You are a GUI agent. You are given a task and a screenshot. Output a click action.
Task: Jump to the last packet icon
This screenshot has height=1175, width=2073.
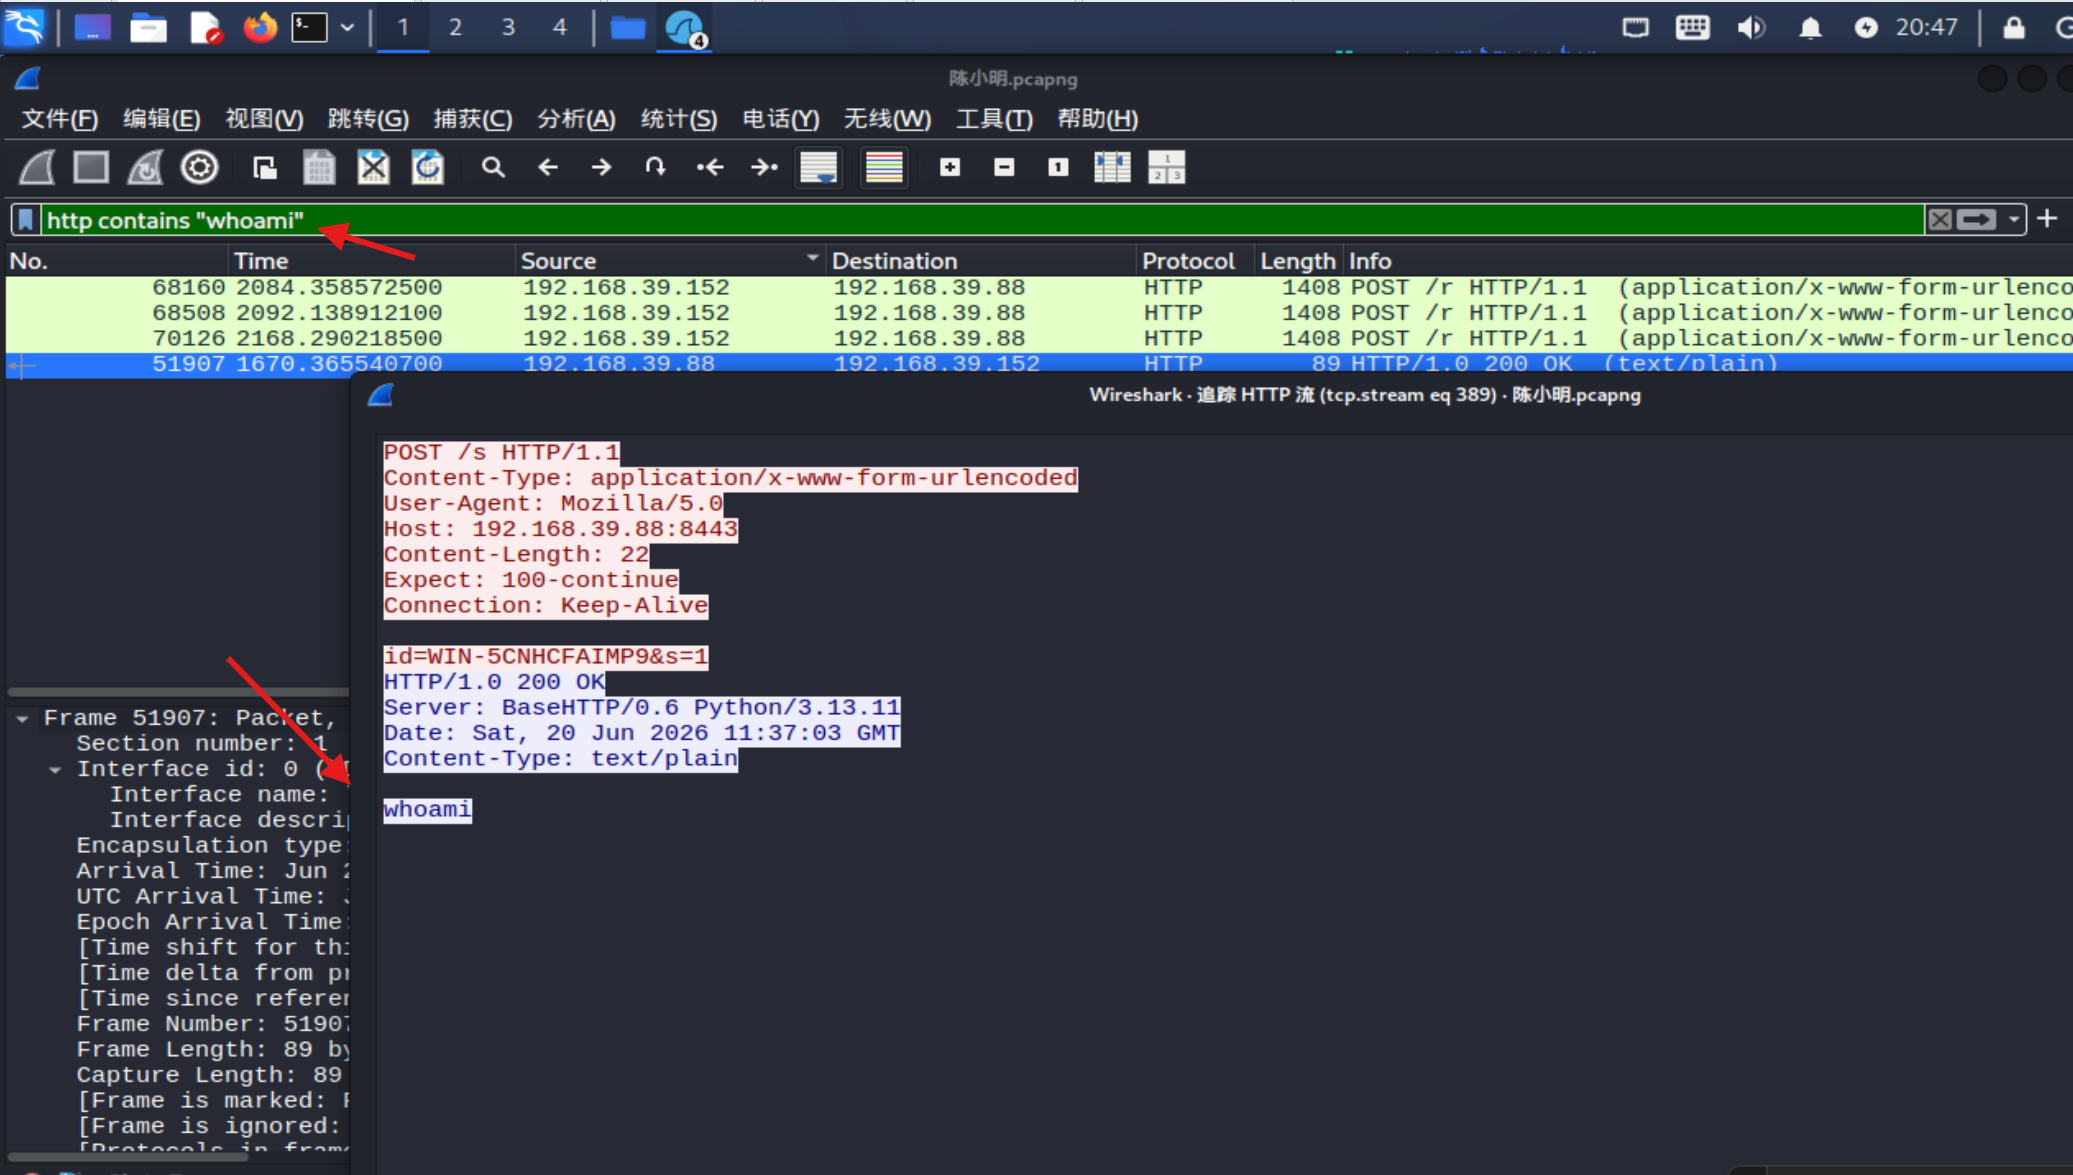[763, 167]
